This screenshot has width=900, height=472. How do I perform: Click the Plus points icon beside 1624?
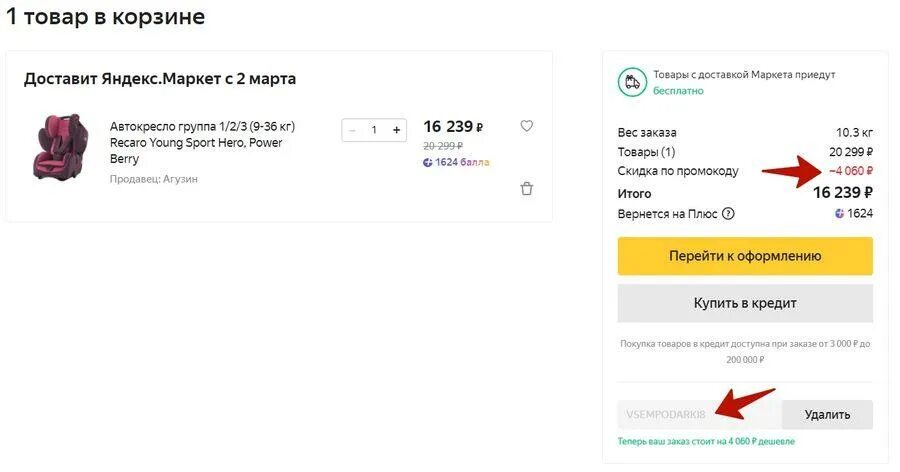[839, 213]
